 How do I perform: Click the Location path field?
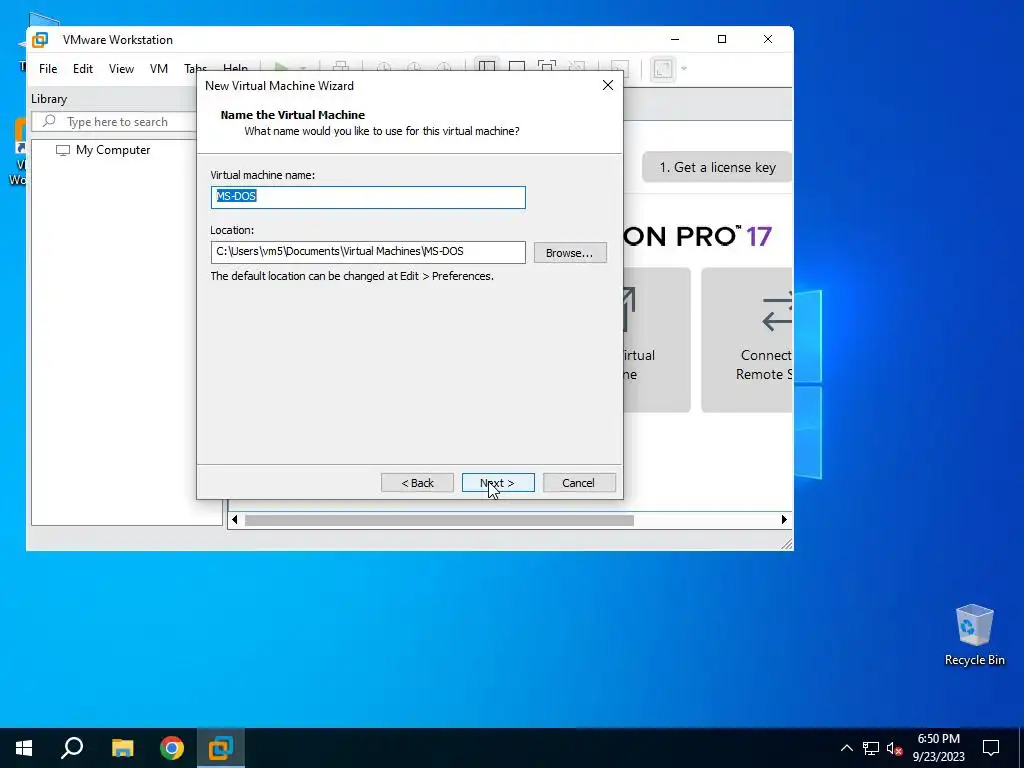368,252
